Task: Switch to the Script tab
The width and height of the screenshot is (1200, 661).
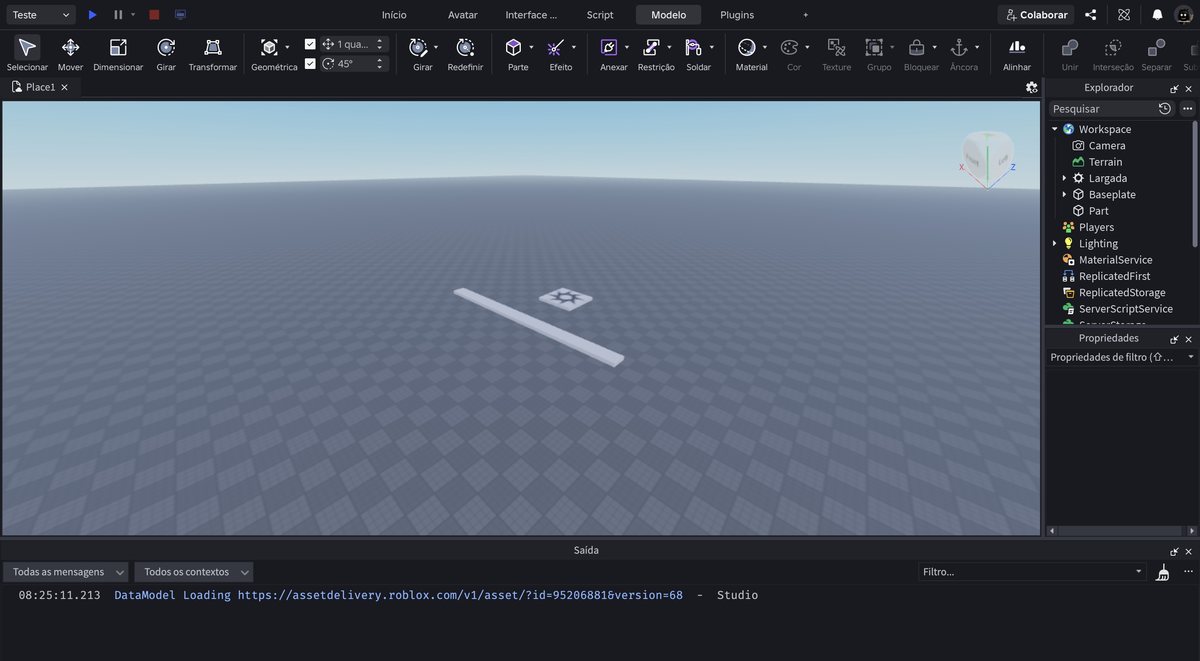Action: tap(600, 15)
